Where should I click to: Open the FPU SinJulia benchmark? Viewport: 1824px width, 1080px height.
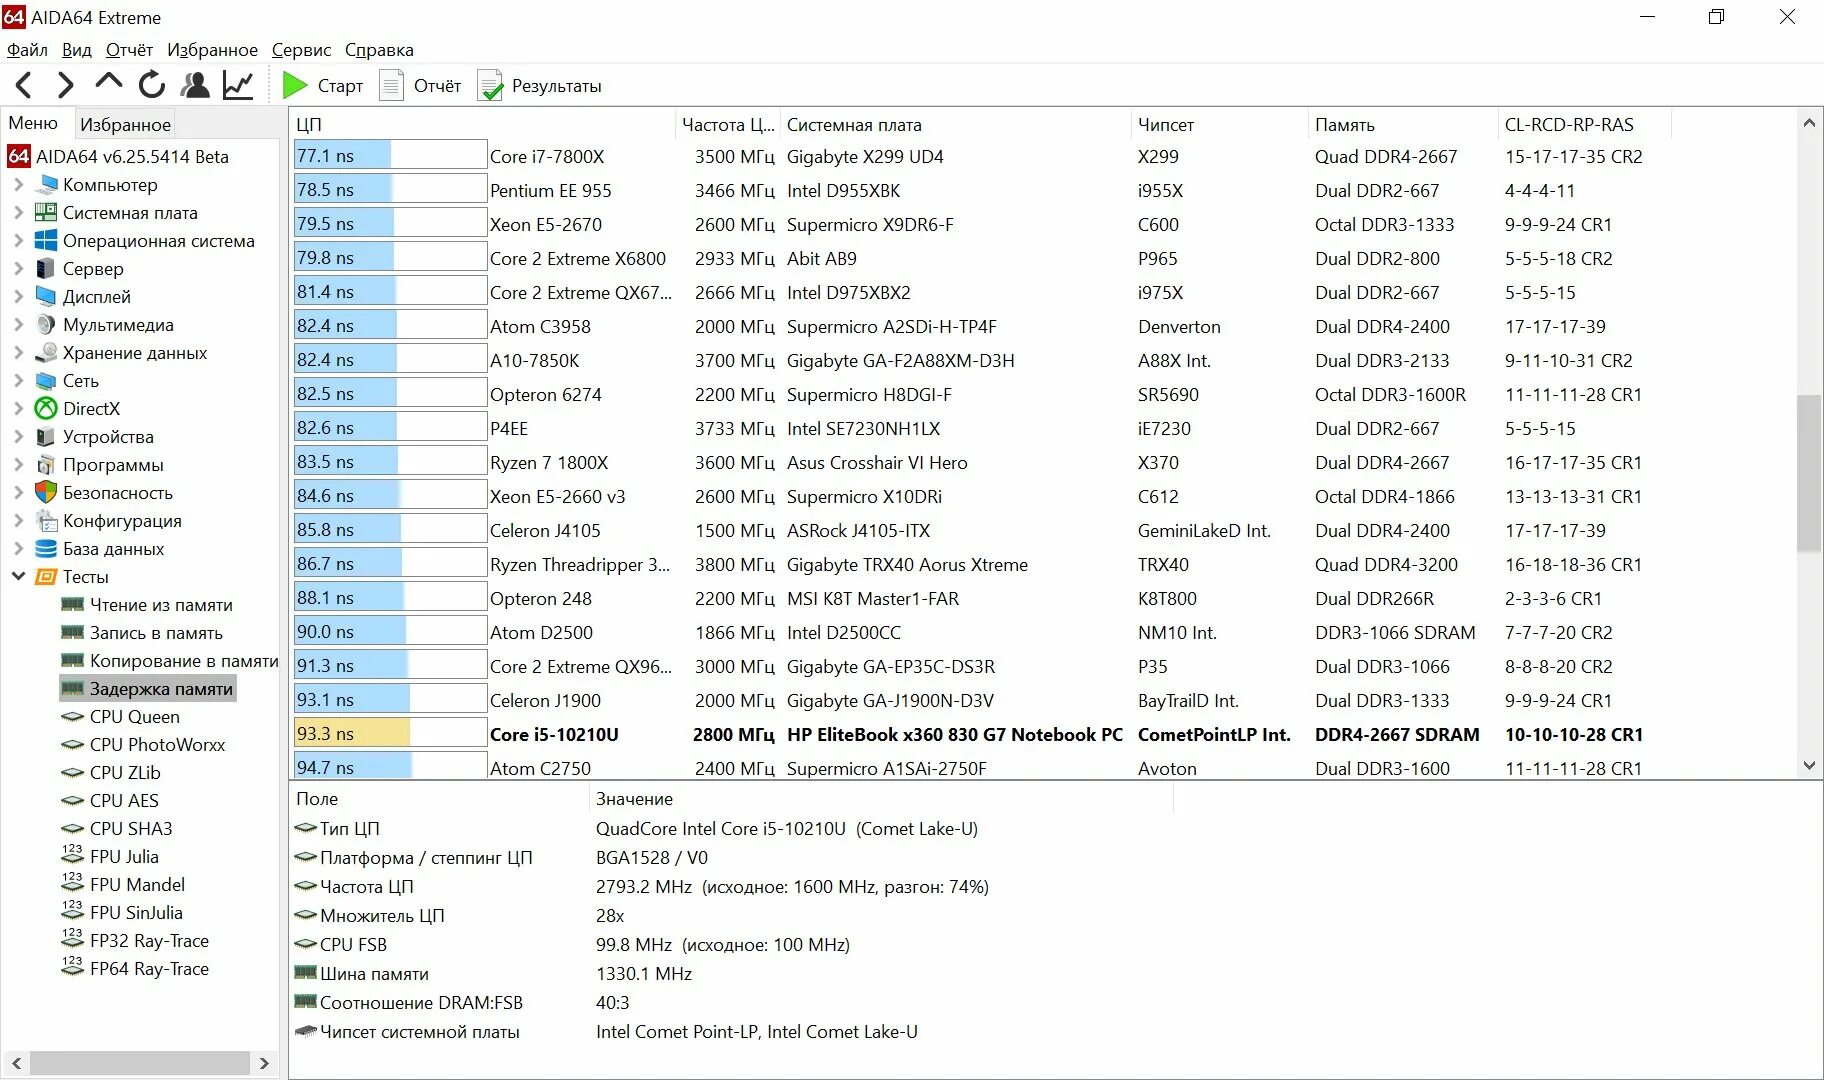click(x=121, y=913)
